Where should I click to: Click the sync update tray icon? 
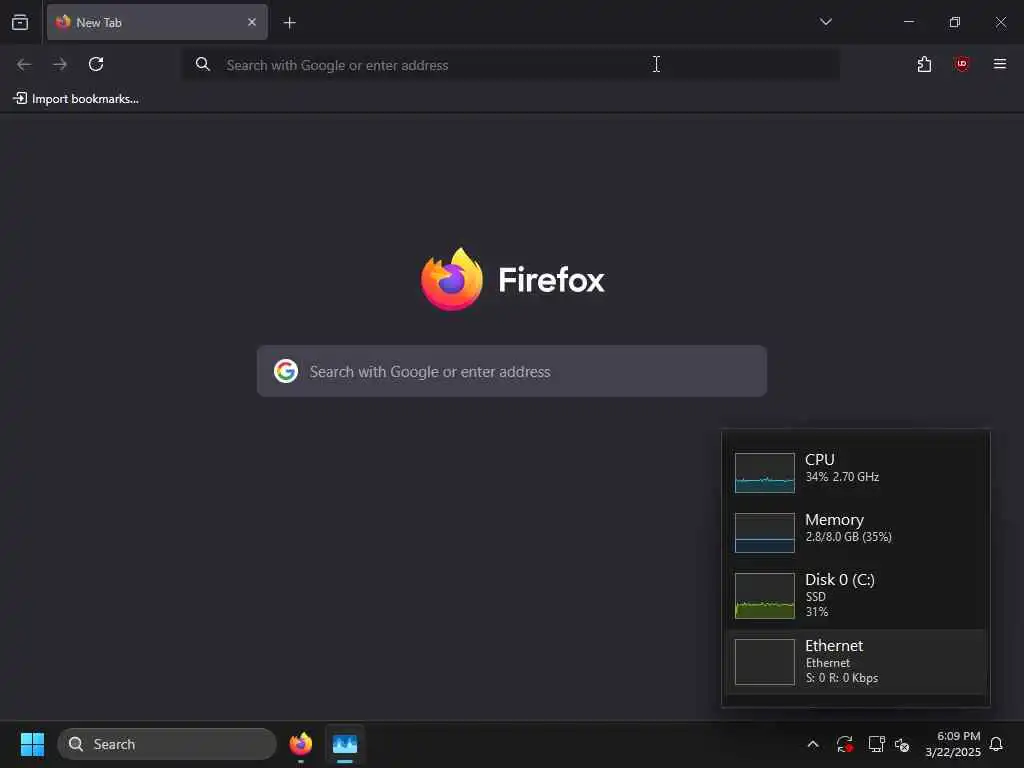(x=844, y=744)
